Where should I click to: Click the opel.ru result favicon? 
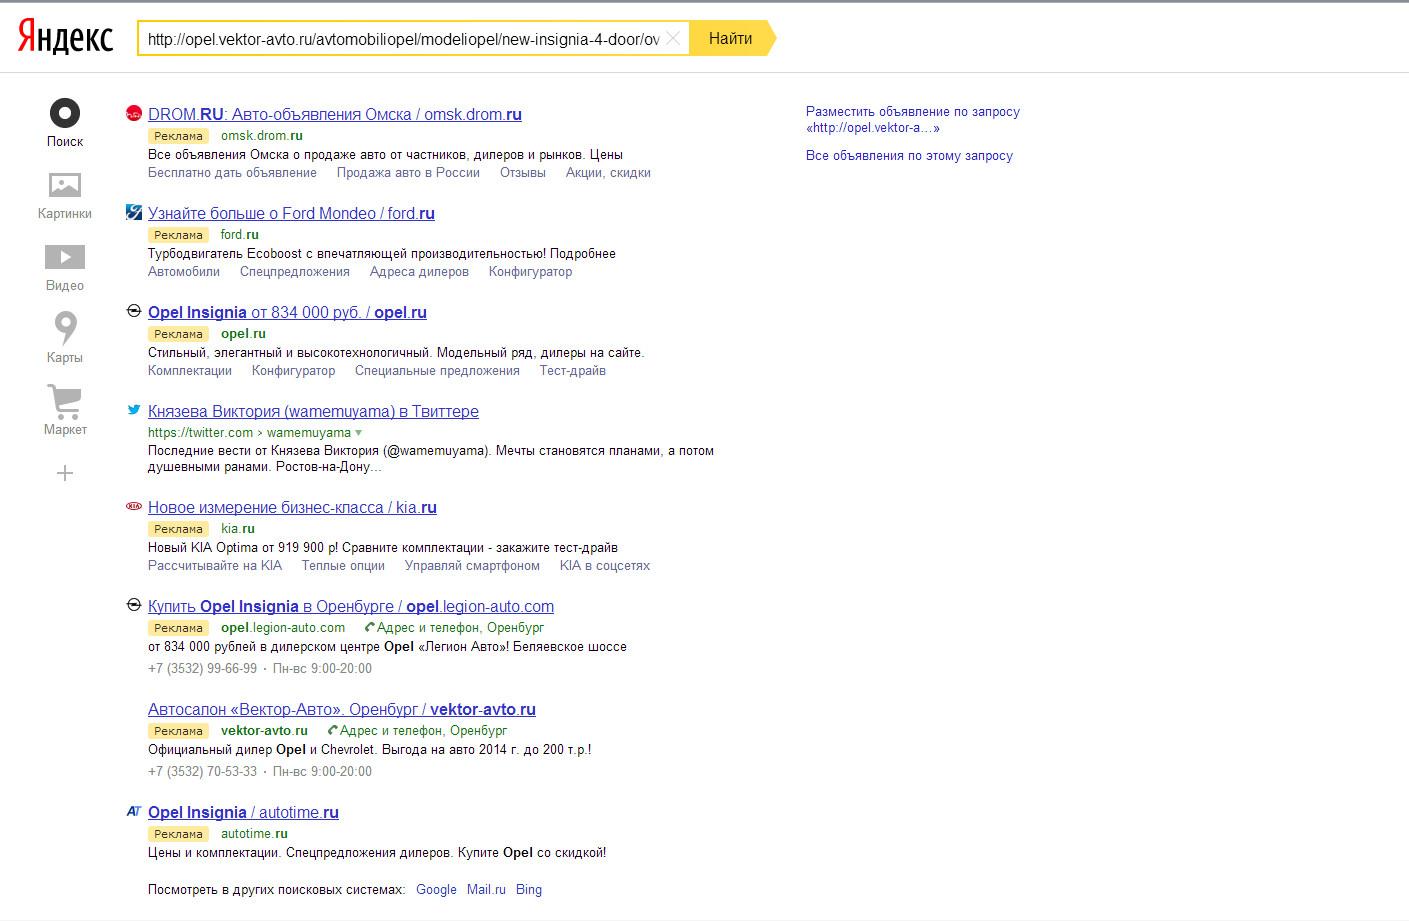point(134,311)
